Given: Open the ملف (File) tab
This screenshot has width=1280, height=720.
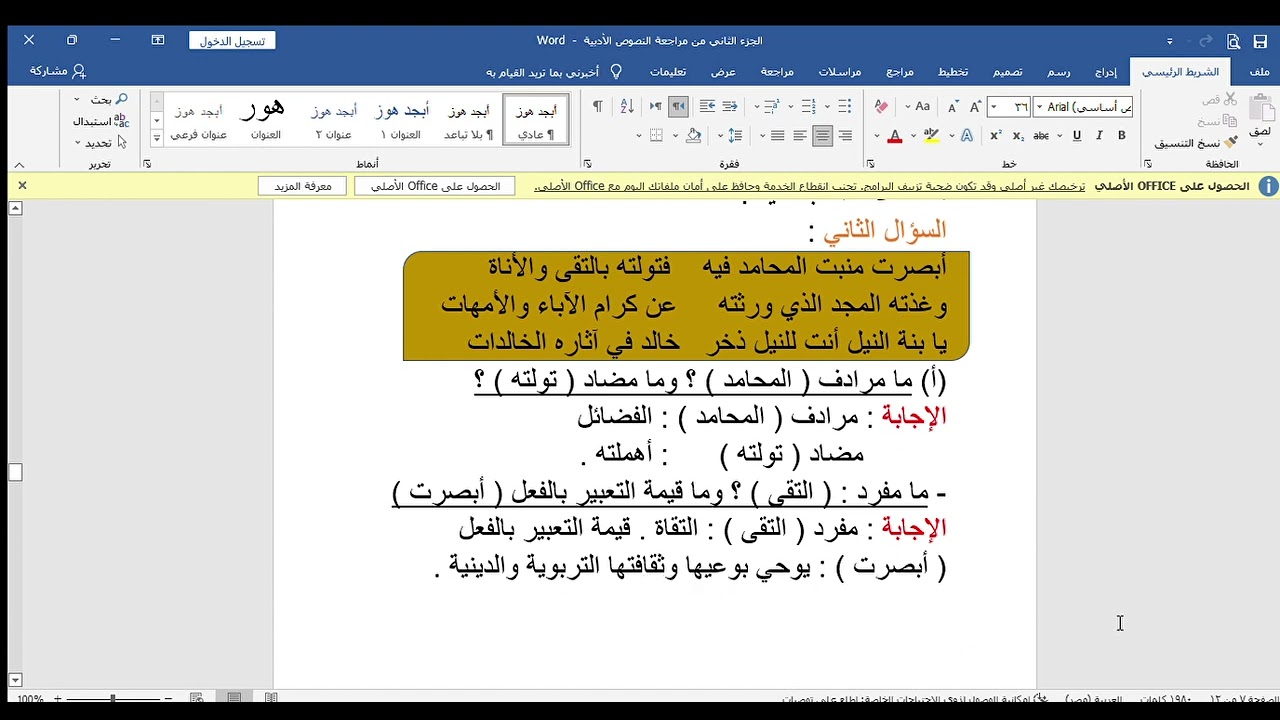Looking at the screenshot, I should pyautogui.click(x=1259, y=72).
